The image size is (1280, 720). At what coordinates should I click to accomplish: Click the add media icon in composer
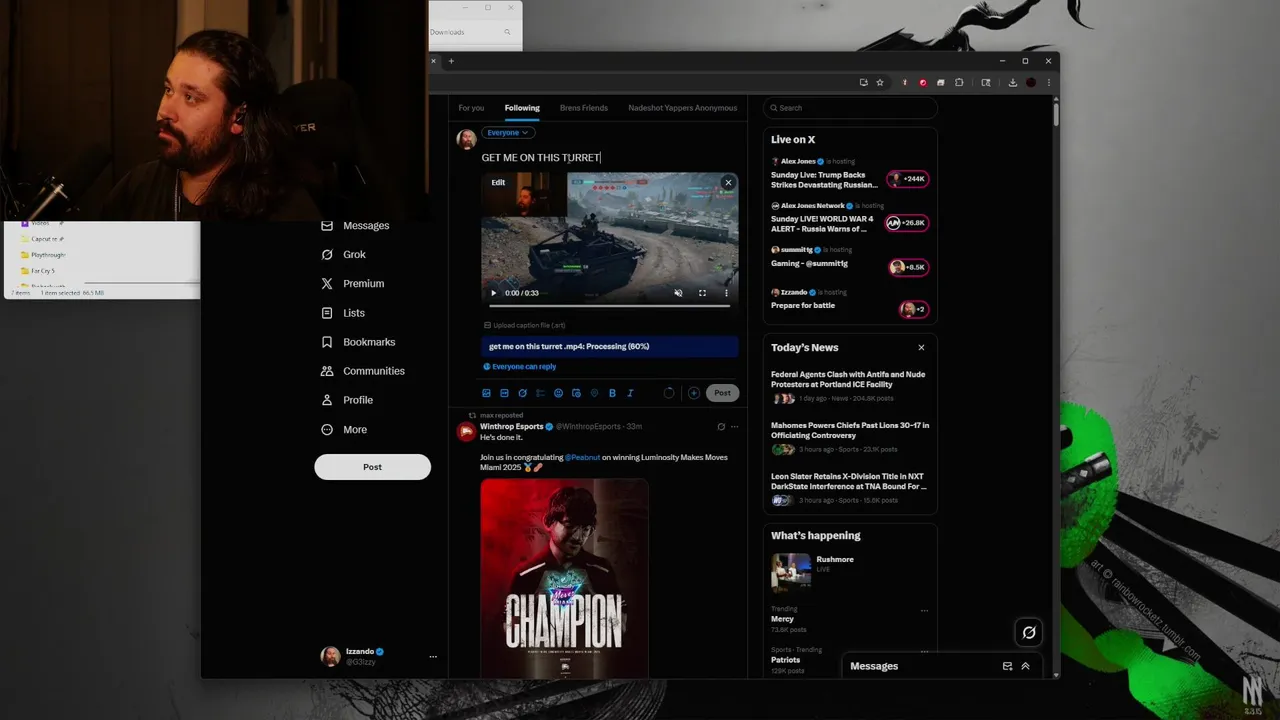(487, 393)
